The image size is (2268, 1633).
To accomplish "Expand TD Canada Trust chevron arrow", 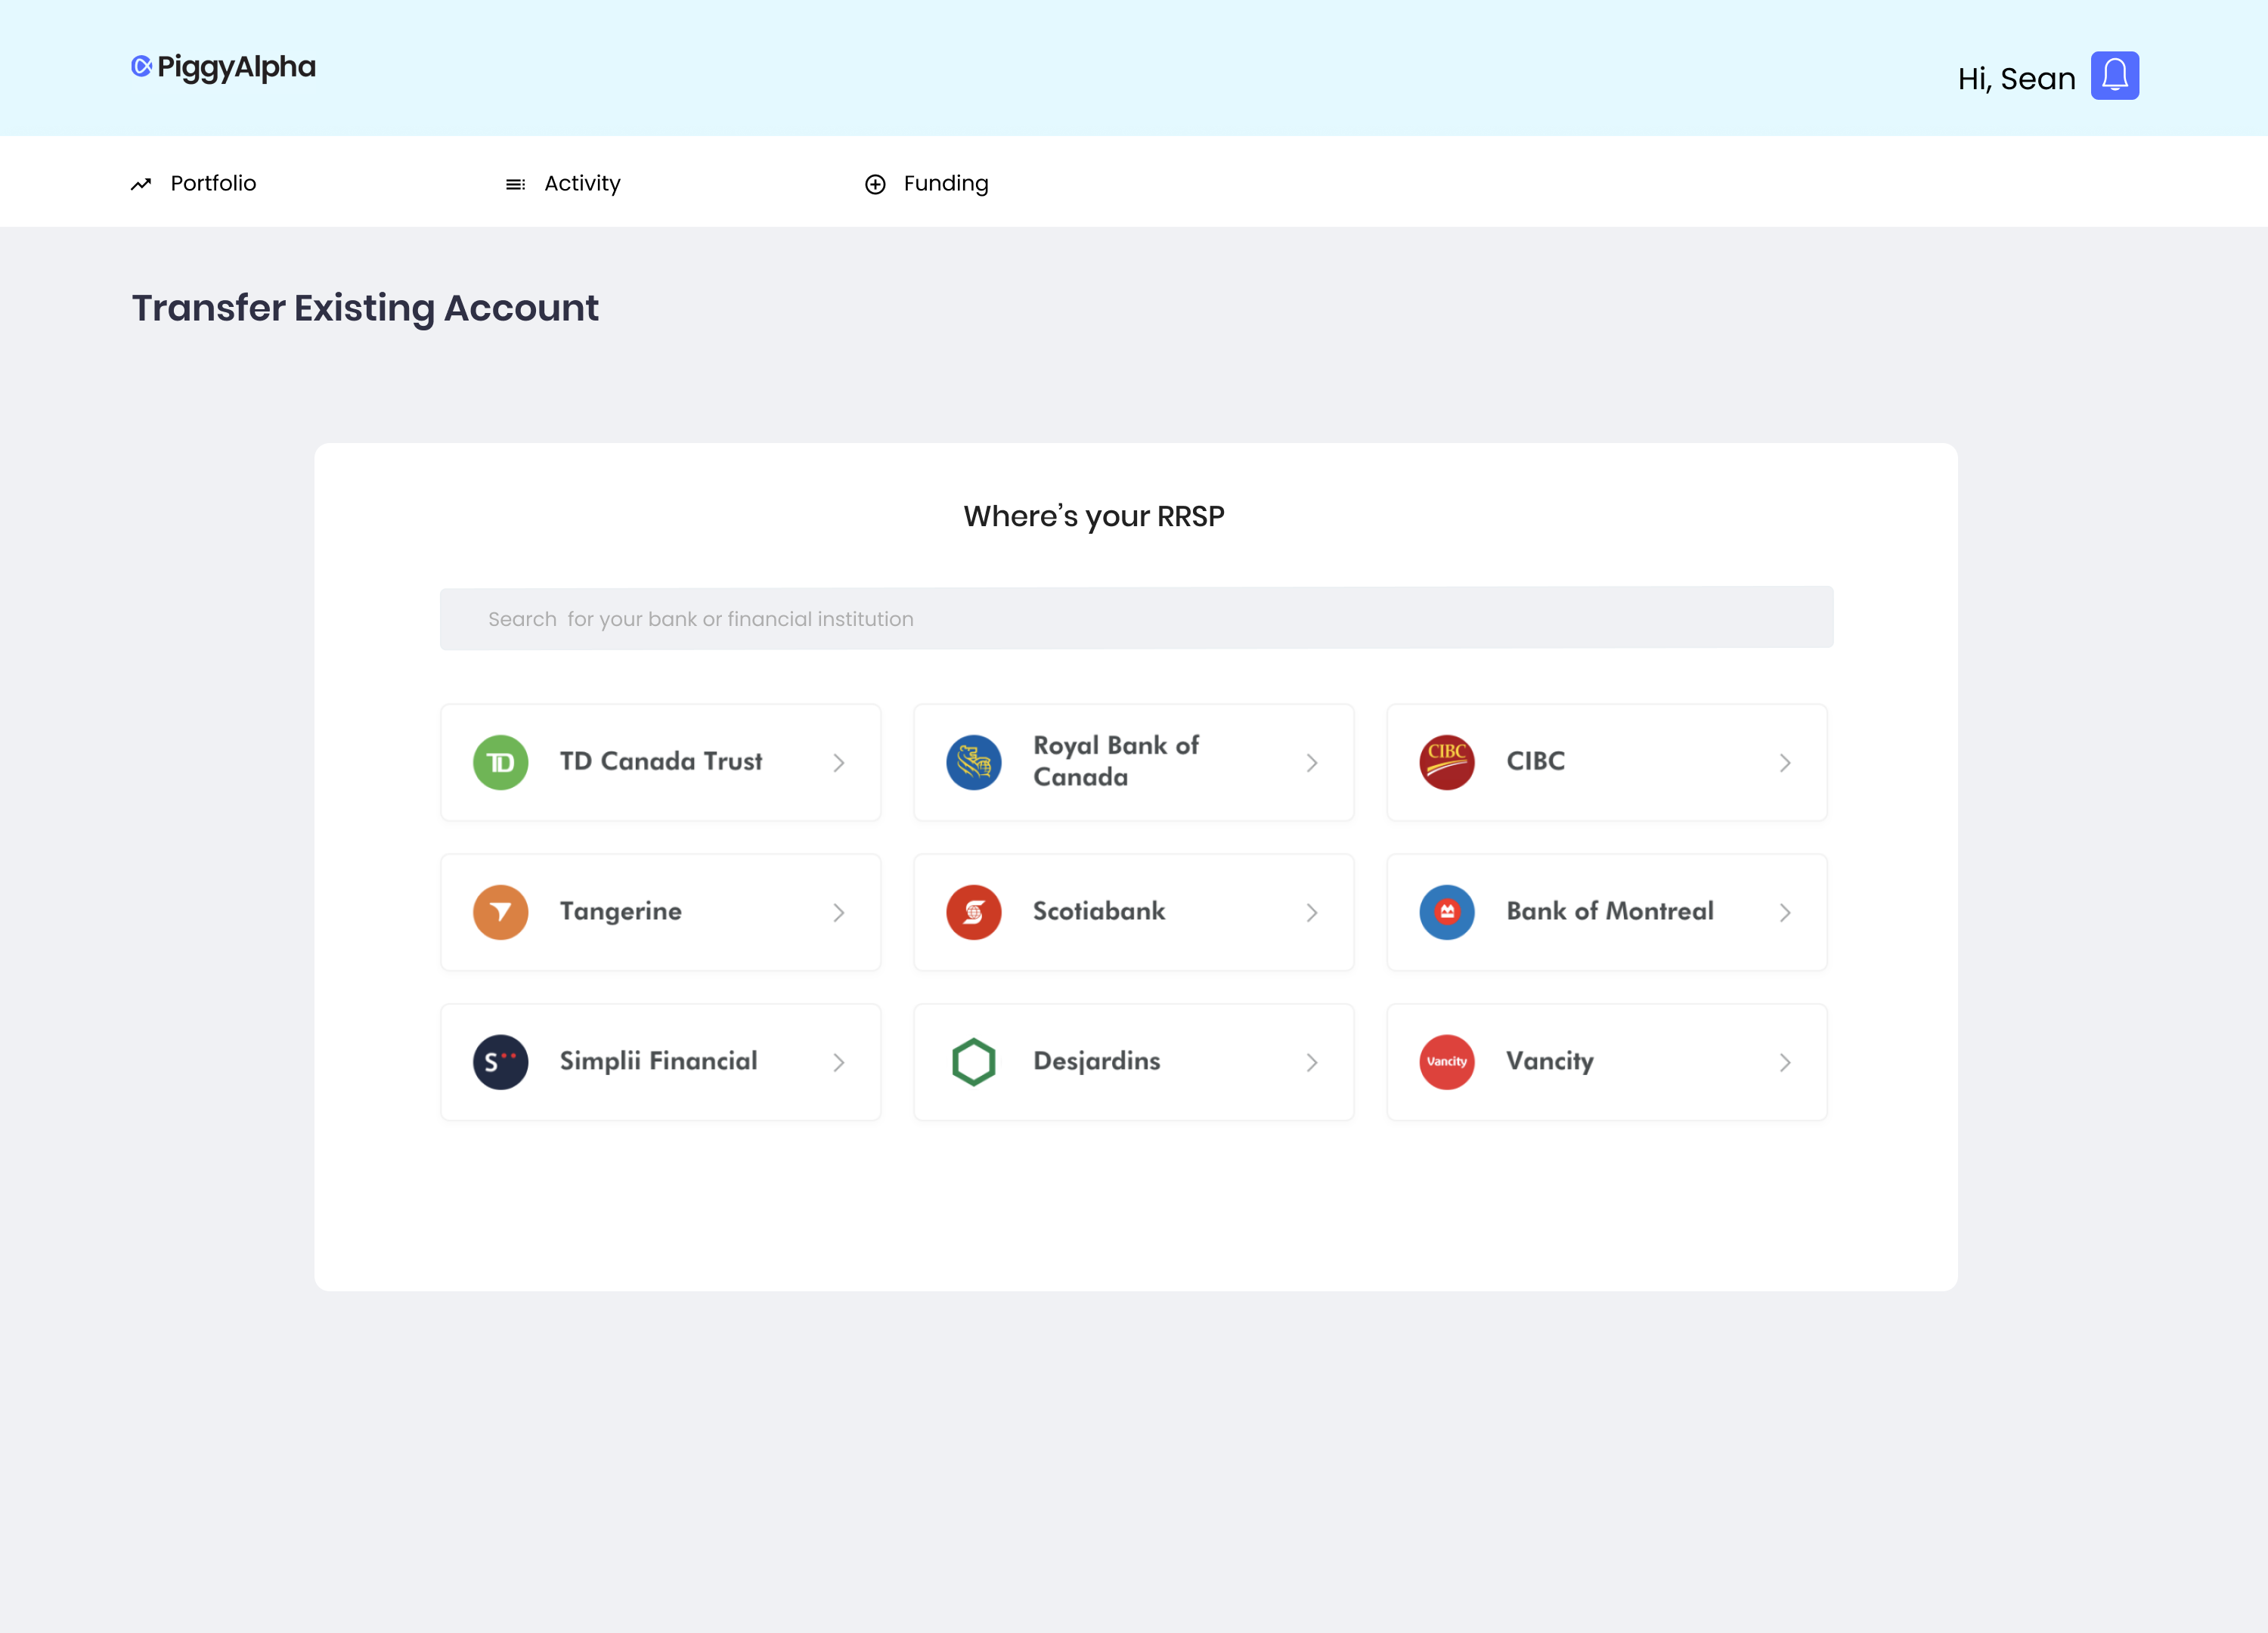I will [838, 763].
